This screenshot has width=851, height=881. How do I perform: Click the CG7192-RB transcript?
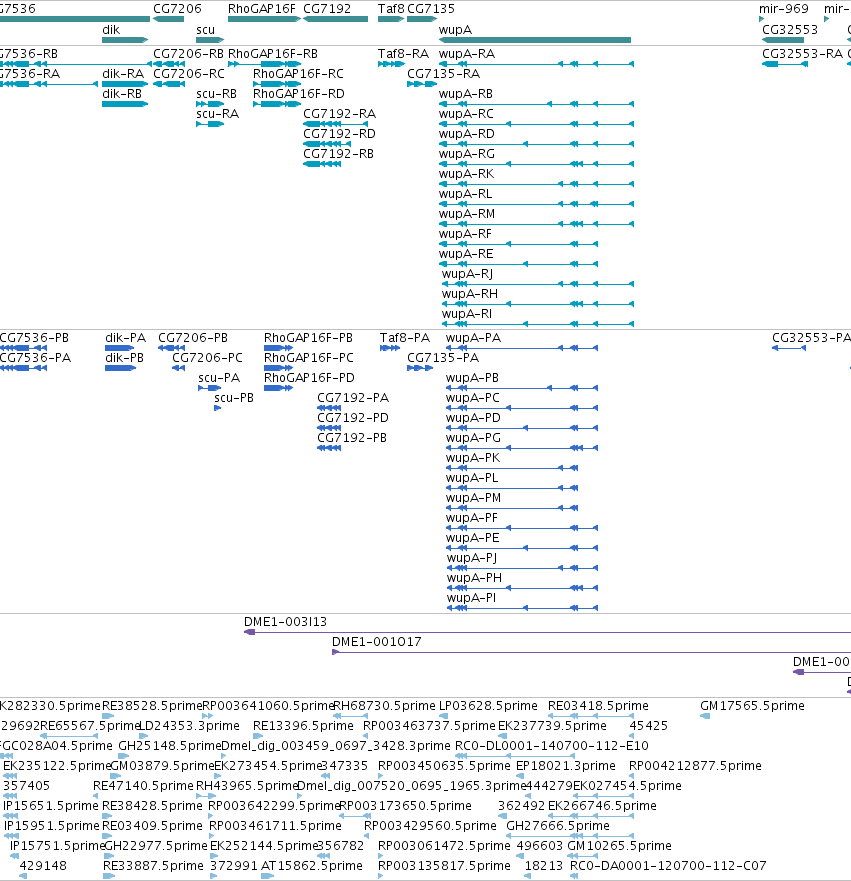click(x=322, y=164)
